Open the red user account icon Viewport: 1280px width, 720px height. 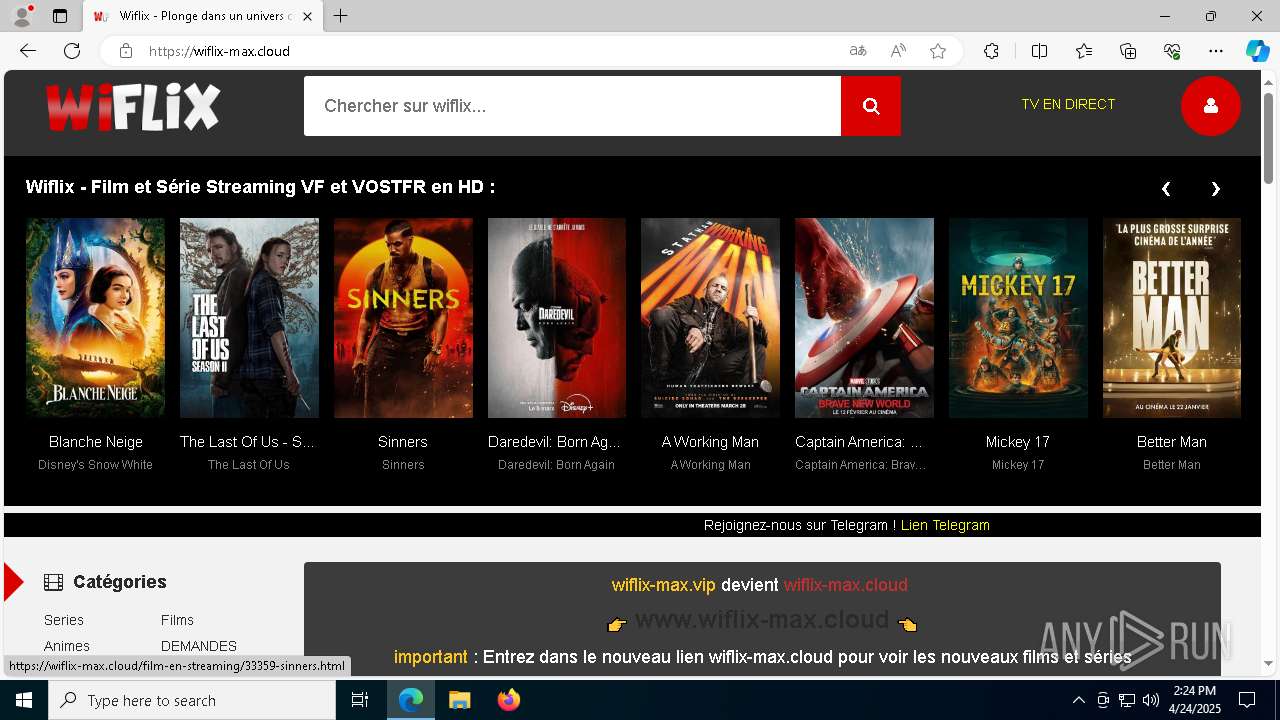[x=1210, y=106]
